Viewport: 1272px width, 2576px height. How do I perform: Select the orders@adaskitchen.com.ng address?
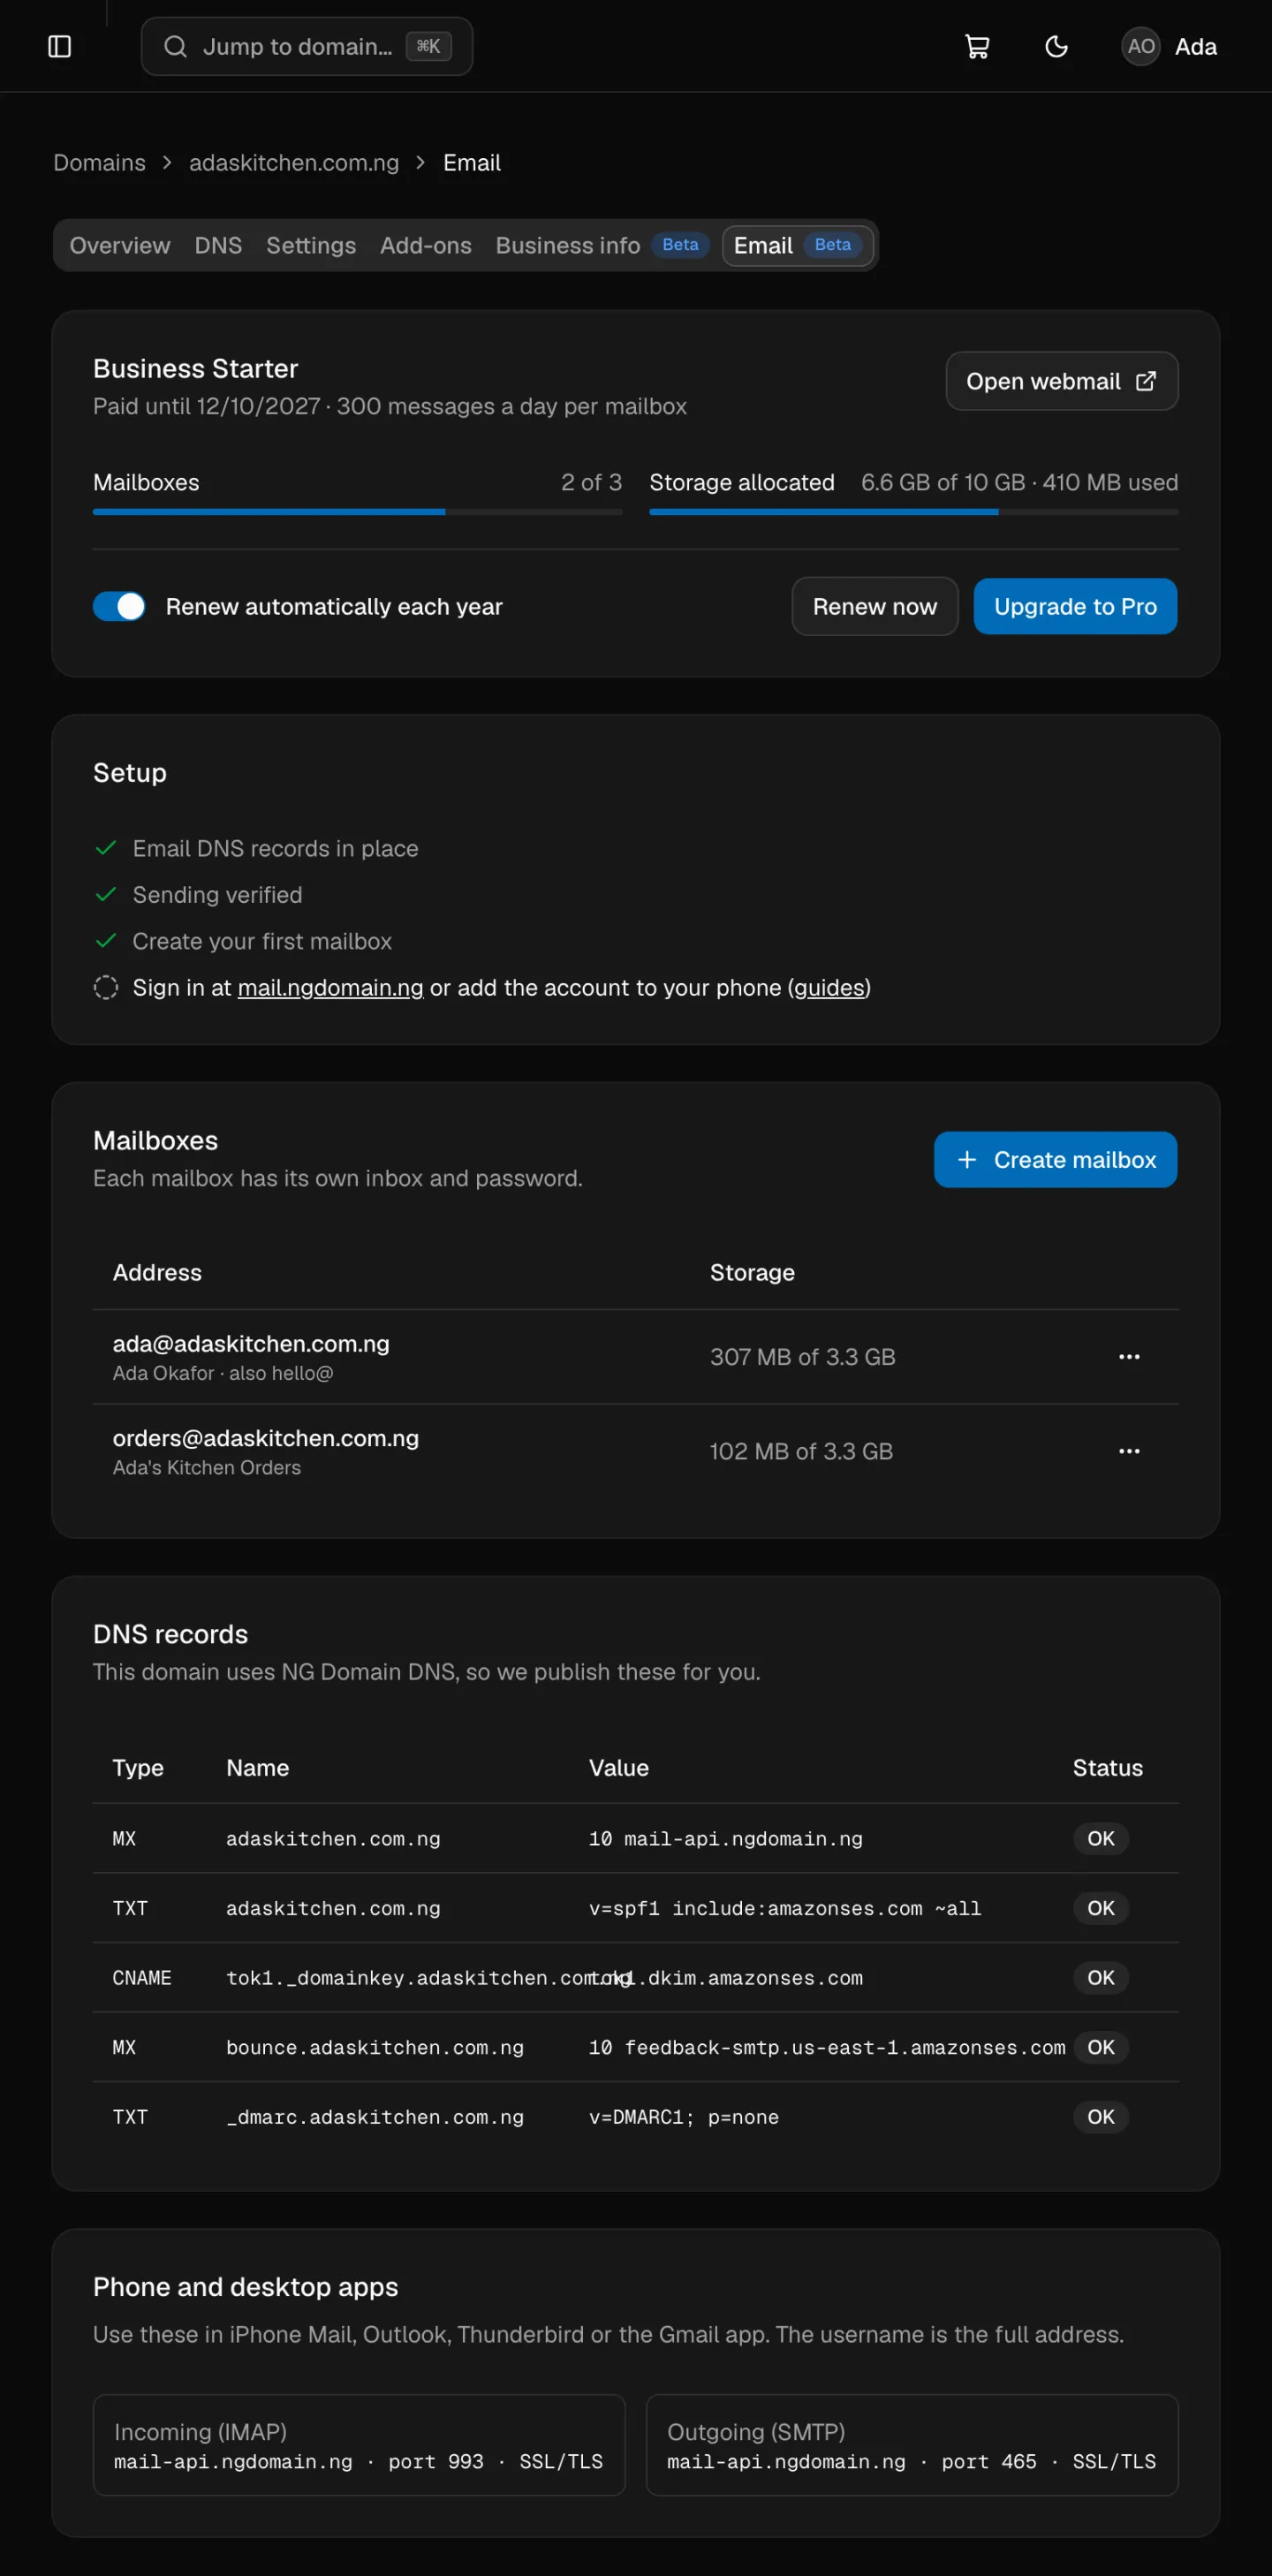(266, 1437)
